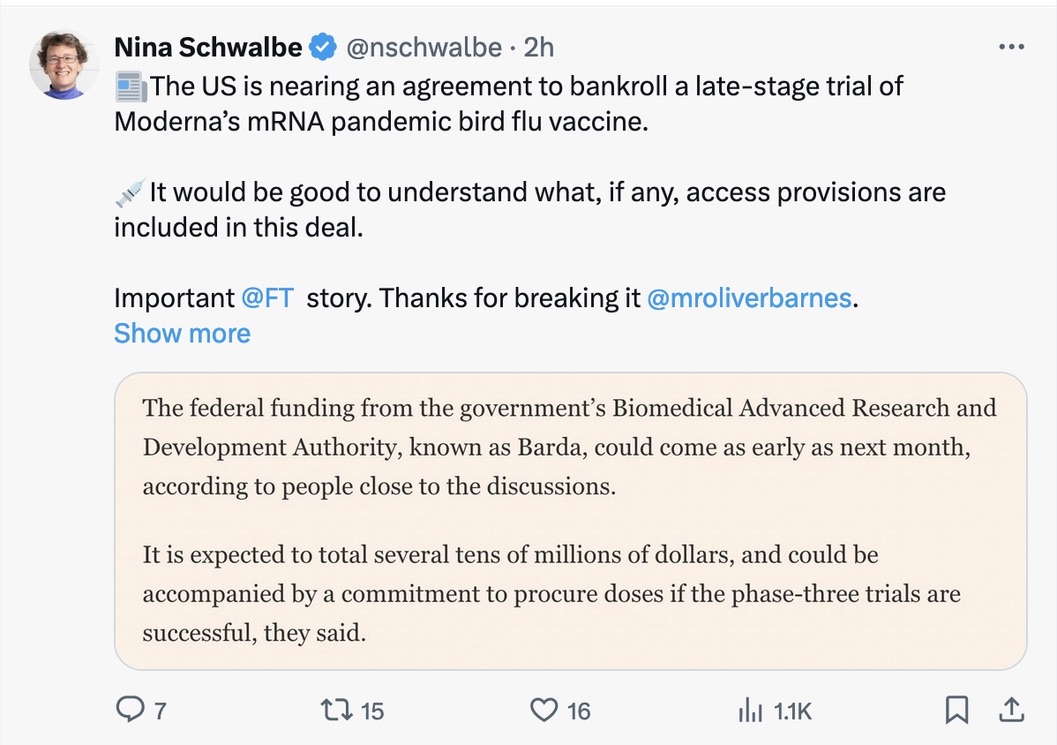Expand the tweet with Show more
Screen dimensions: 1057x745
(182, 333)
